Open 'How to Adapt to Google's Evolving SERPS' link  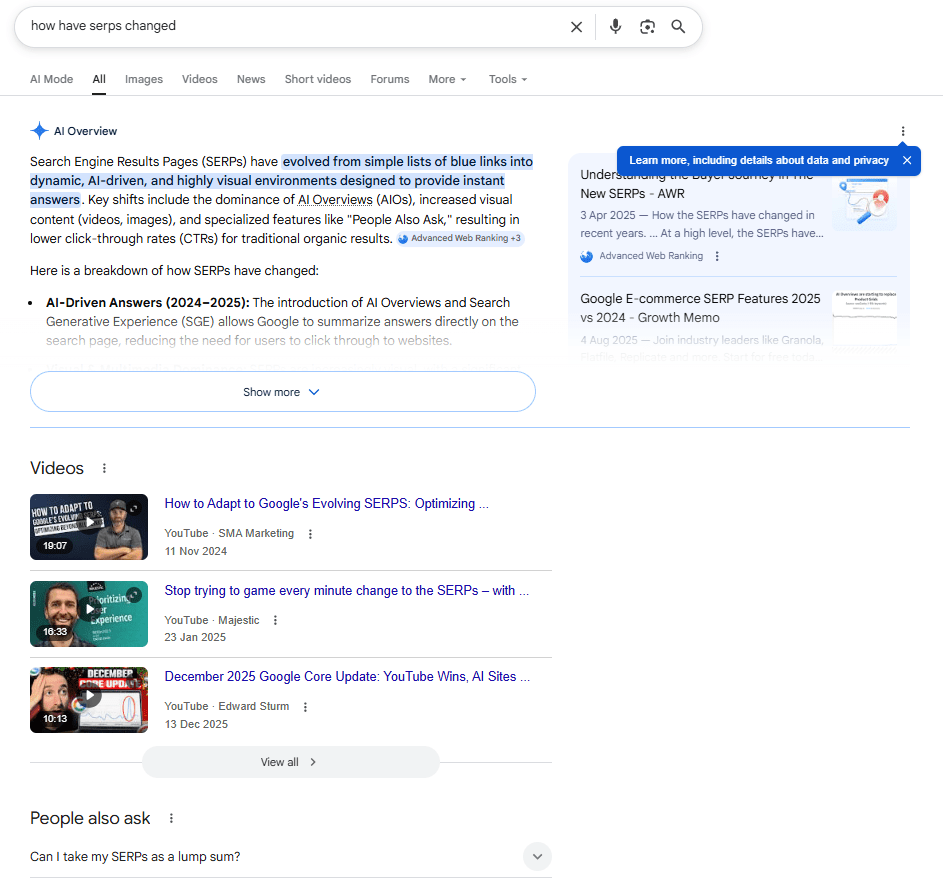click(x=326, y=504)
